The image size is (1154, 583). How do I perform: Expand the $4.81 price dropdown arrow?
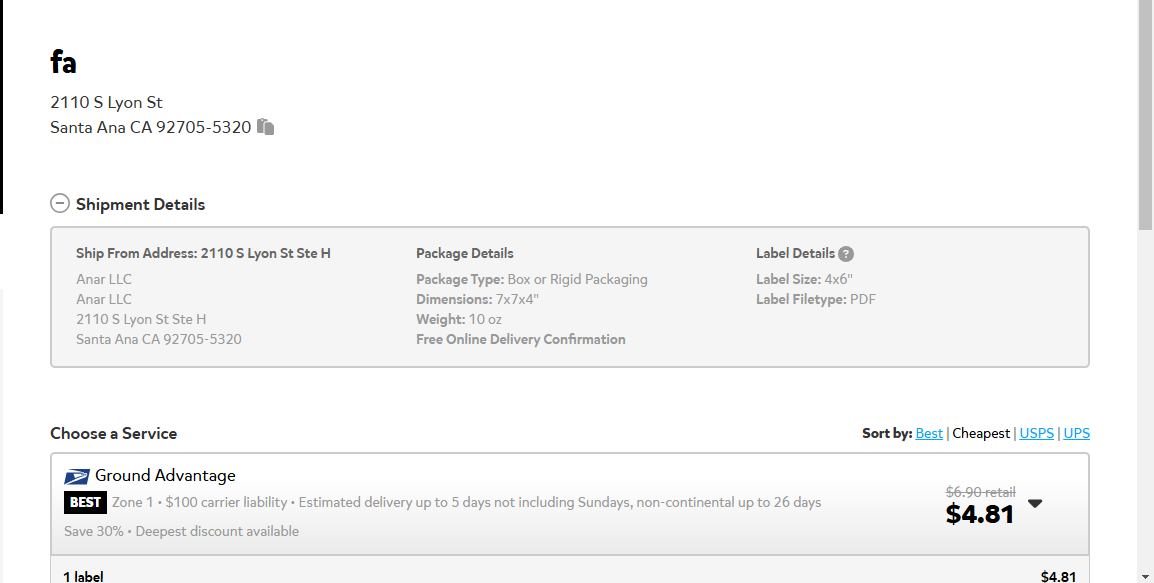(x=1035, y=504)
